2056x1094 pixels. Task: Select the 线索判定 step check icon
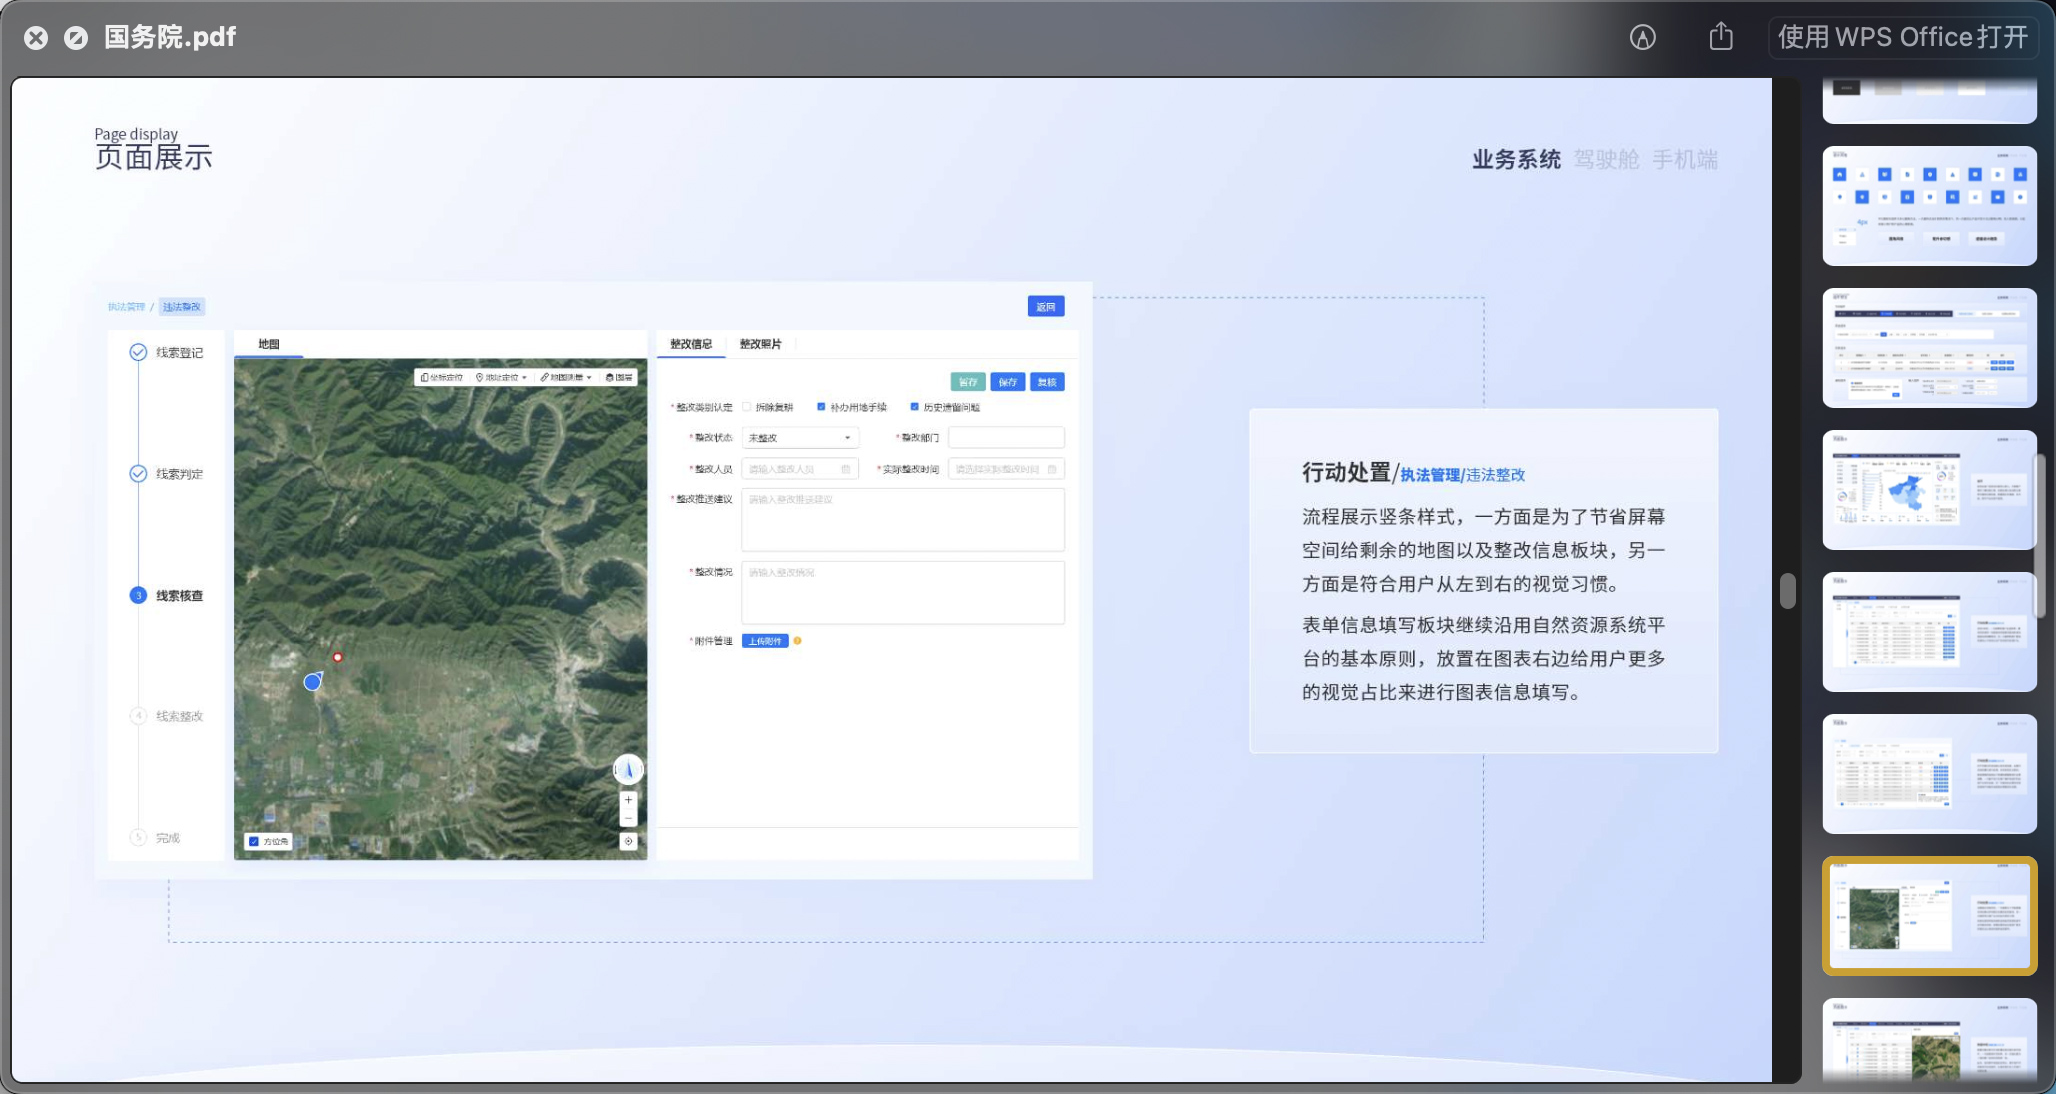click(138, 474)
